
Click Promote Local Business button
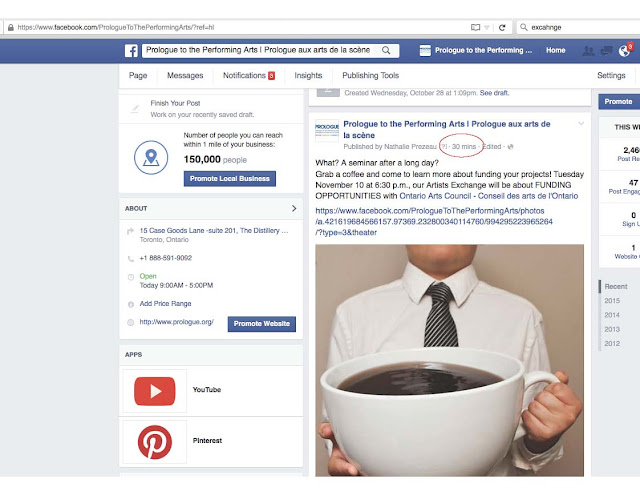230,179
